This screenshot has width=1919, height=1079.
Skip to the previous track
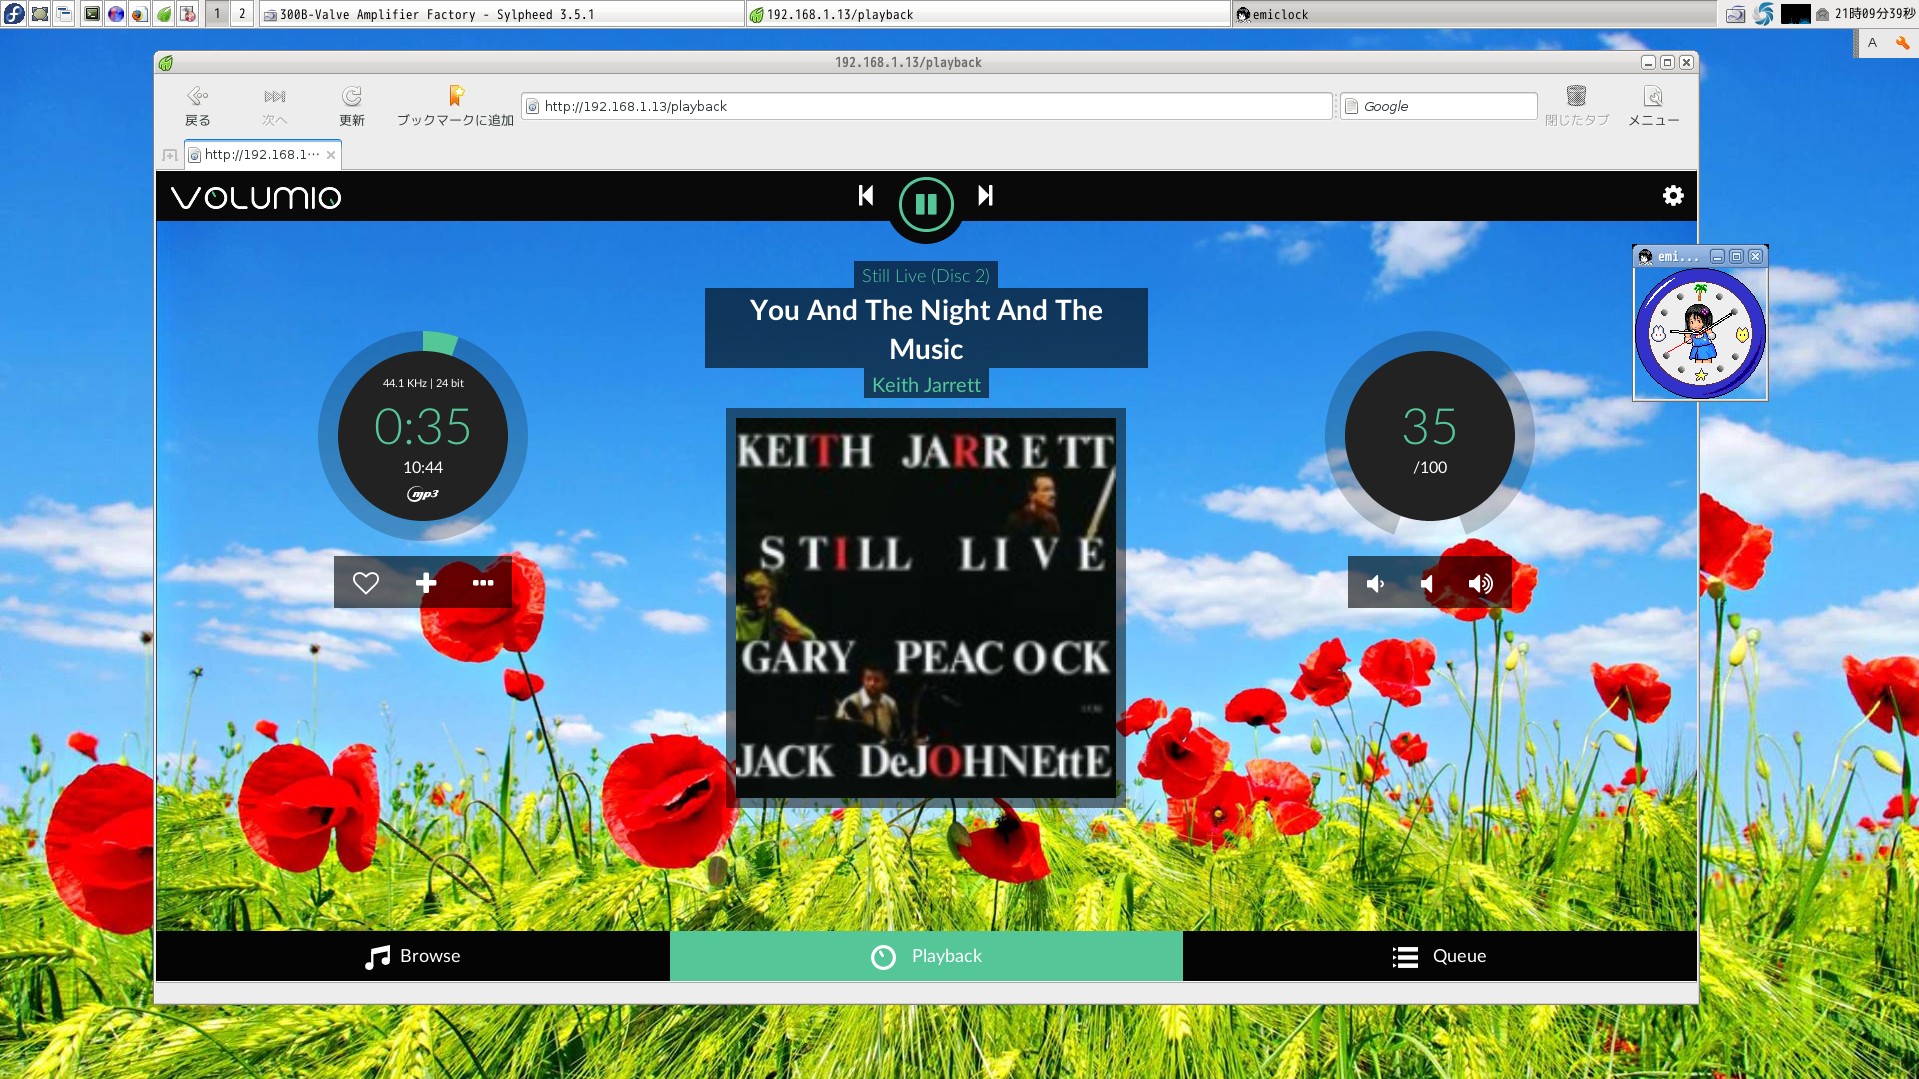pyautogui.click(x=866, y=196)
